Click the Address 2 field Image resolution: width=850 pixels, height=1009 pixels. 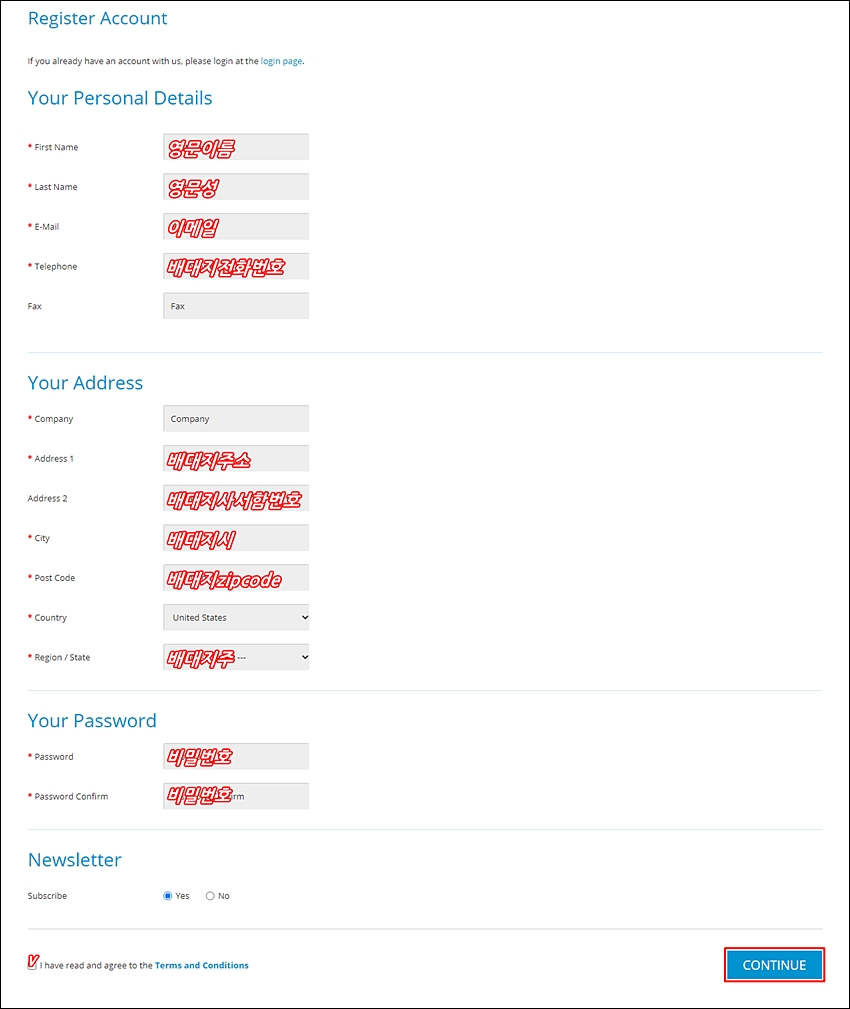click(x=236, y=499)
